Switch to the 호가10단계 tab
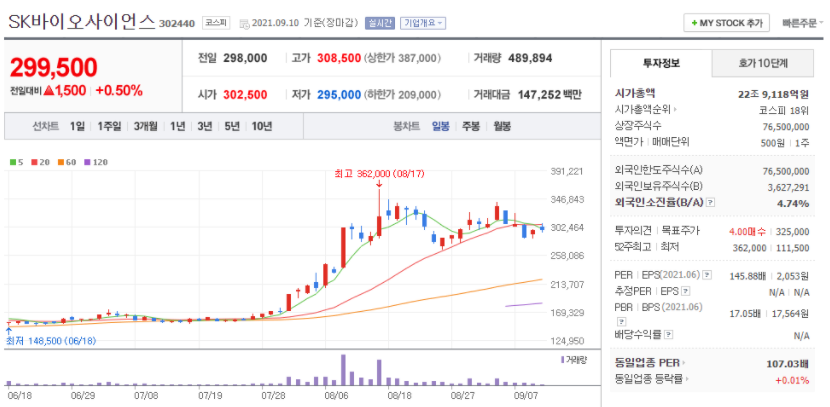The width and height of the screenshot is (830, 407). point(763,64)
